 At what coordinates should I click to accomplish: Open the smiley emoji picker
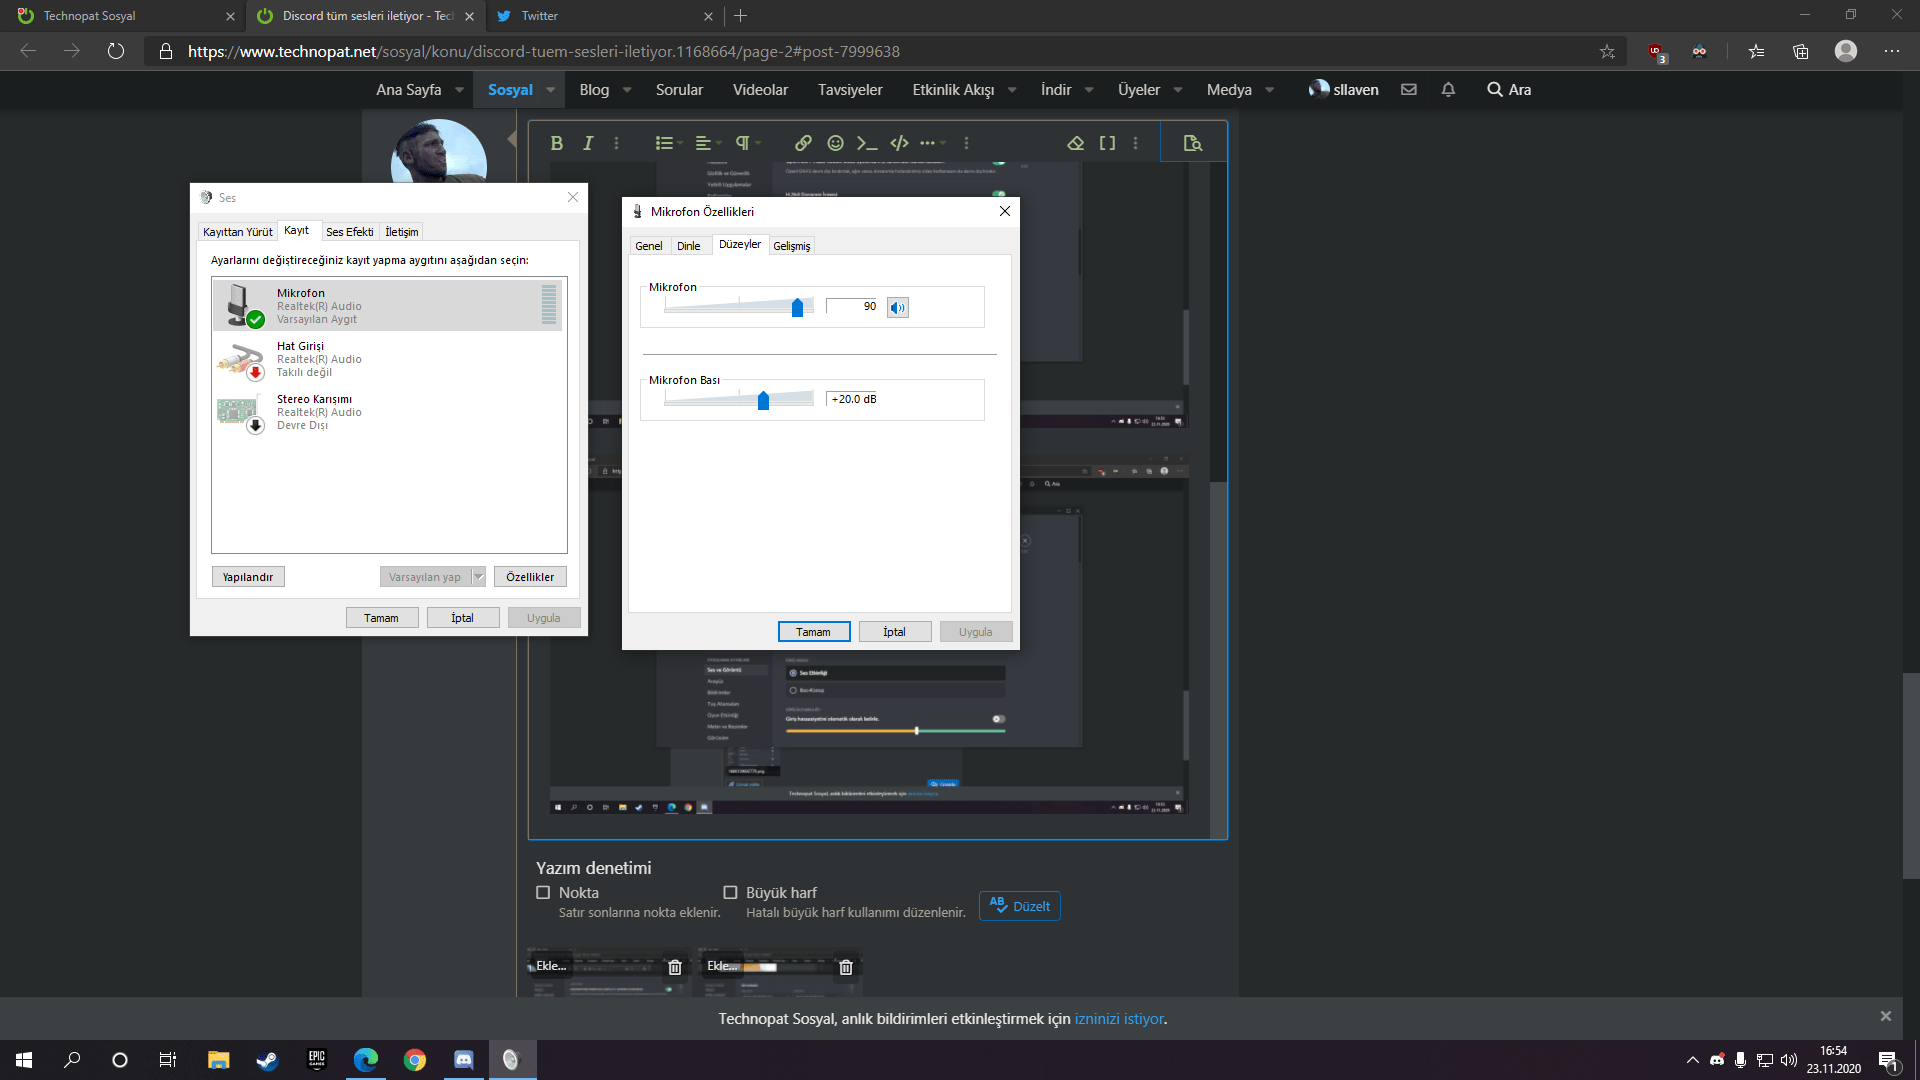835,143
